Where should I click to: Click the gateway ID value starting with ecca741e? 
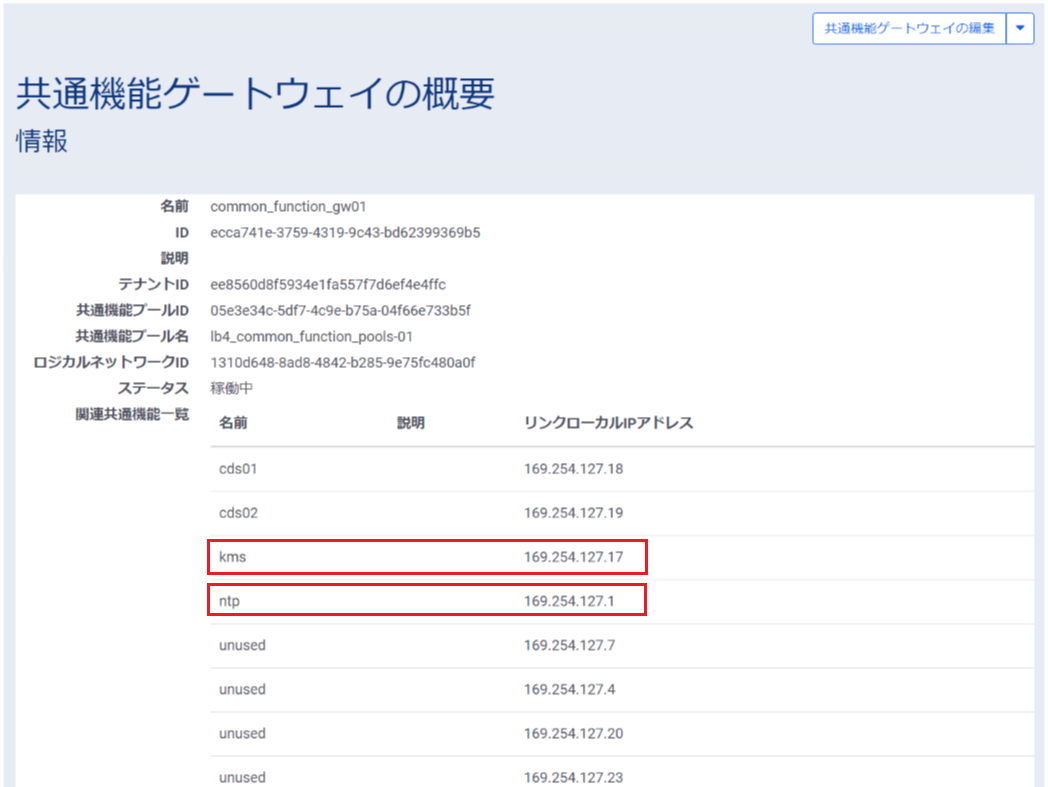click(x=345, y=233)
